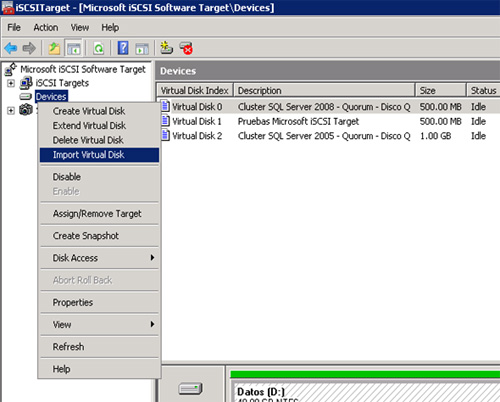Expand the Snapshots tree node plus box
Image resolution: width=500 pixels, height=402 pixels.
pos(11,110)
